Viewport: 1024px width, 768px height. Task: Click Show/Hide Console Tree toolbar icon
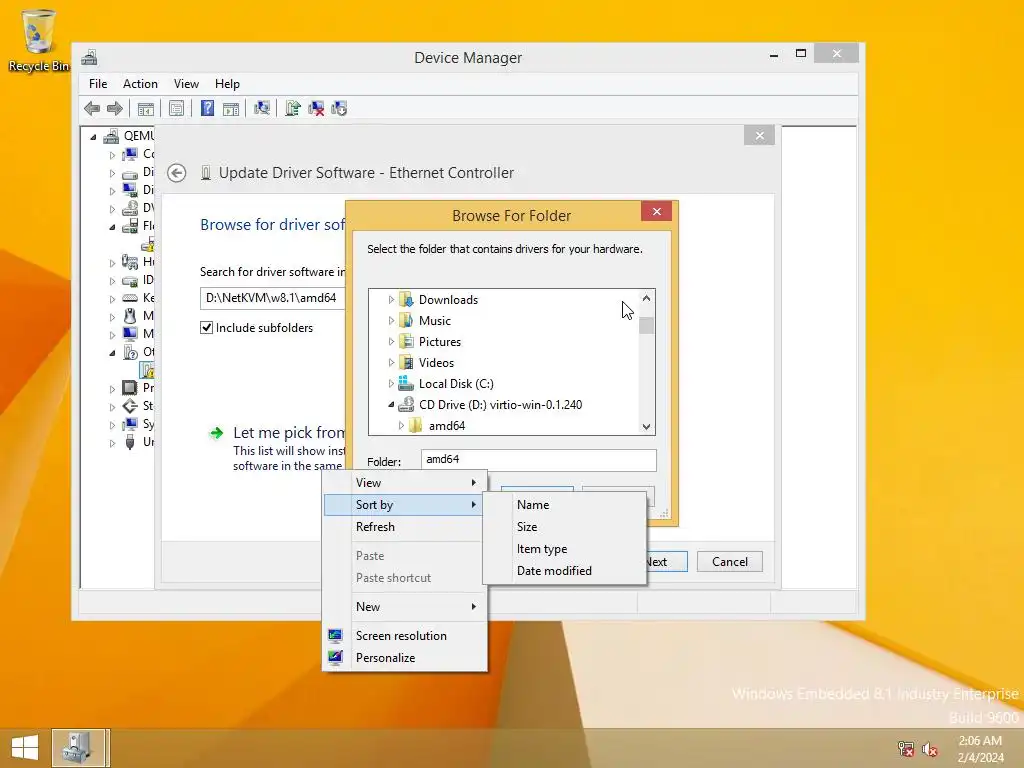coord(146,108)
